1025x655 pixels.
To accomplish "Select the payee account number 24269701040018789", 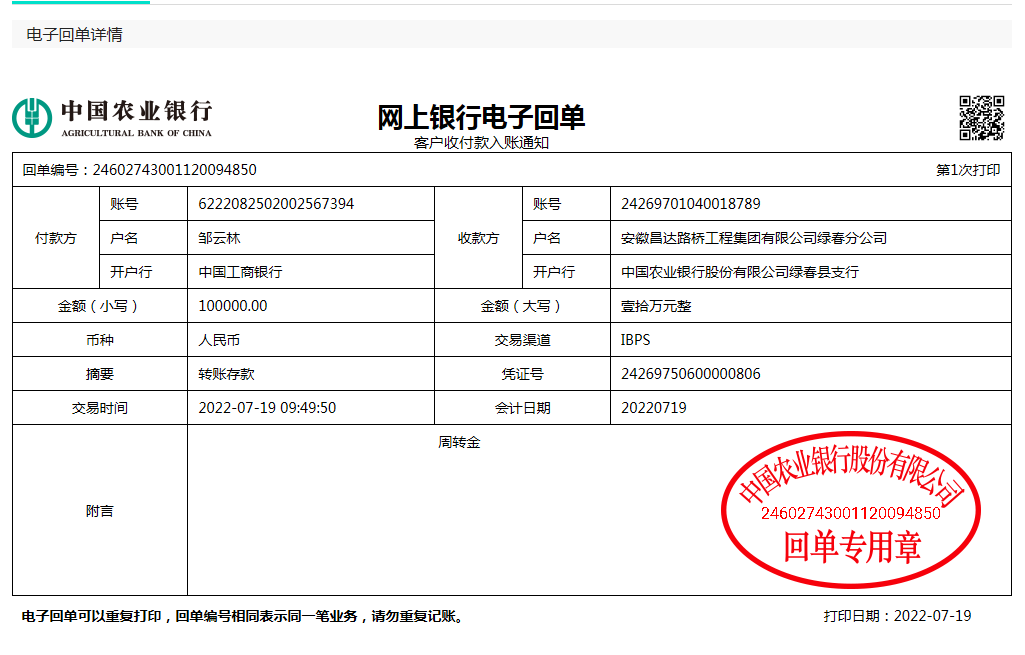I will click(690, 204).
